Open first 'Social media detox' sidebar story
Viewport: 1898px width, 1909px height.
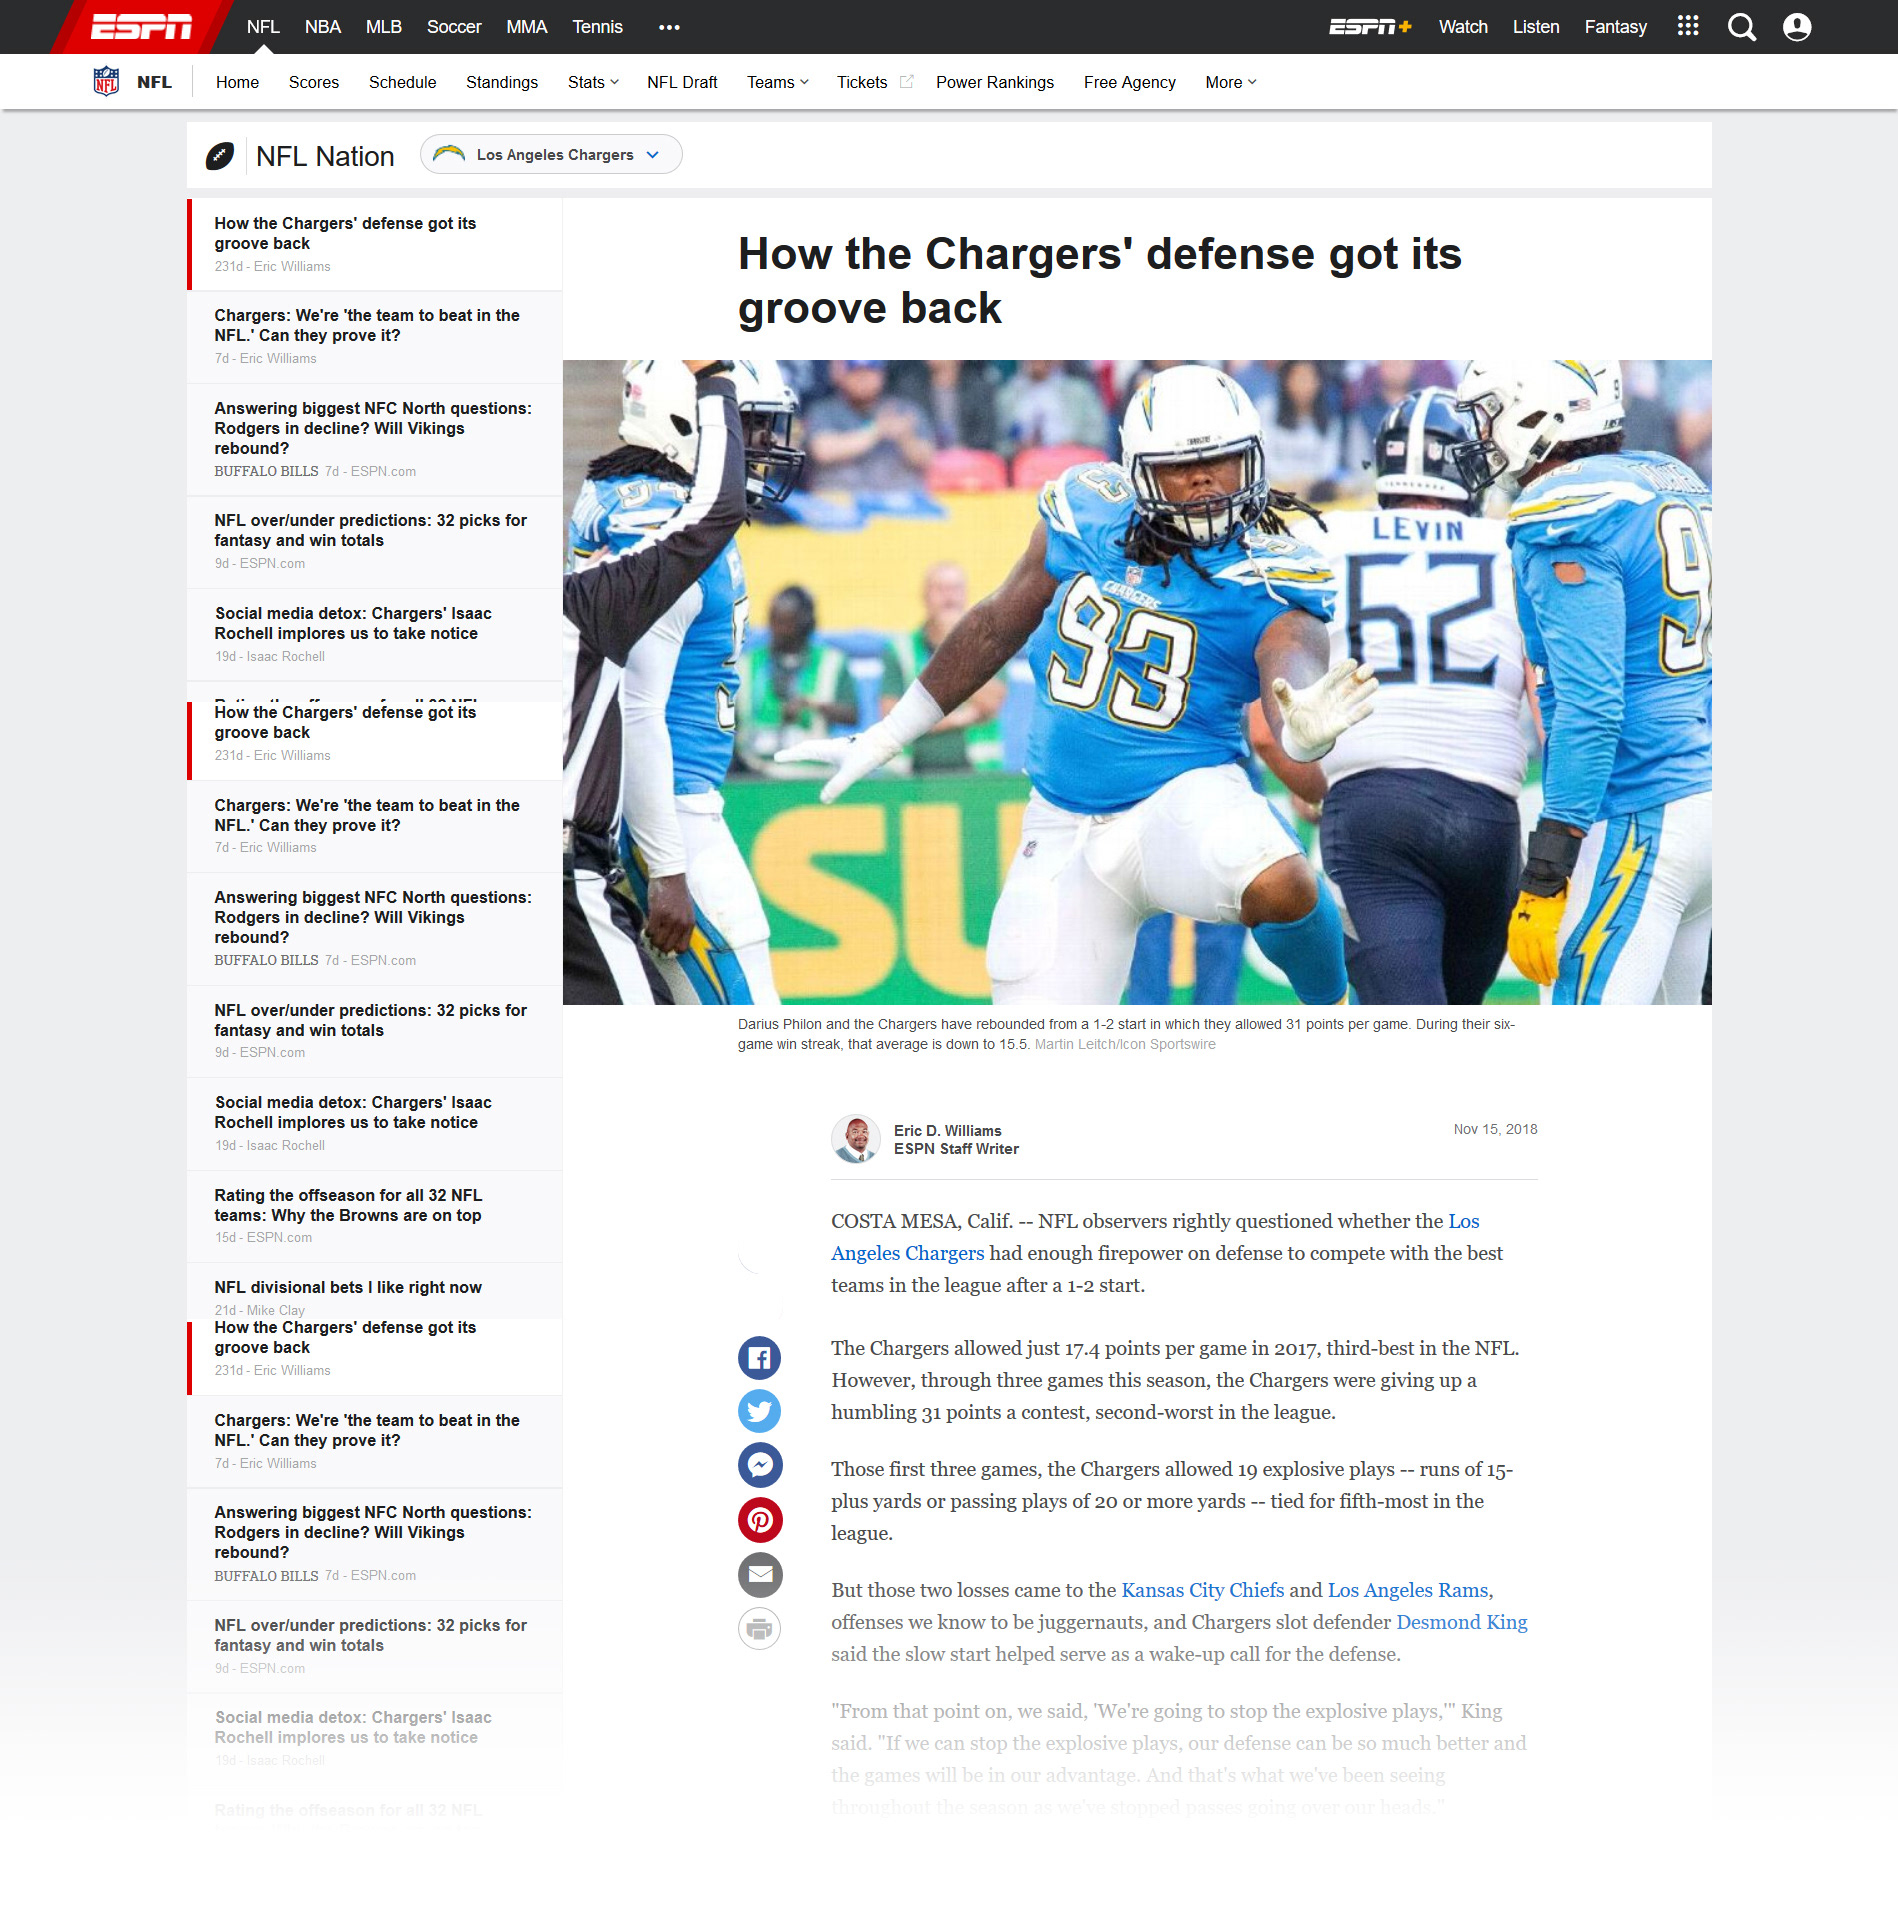[374, 634]
